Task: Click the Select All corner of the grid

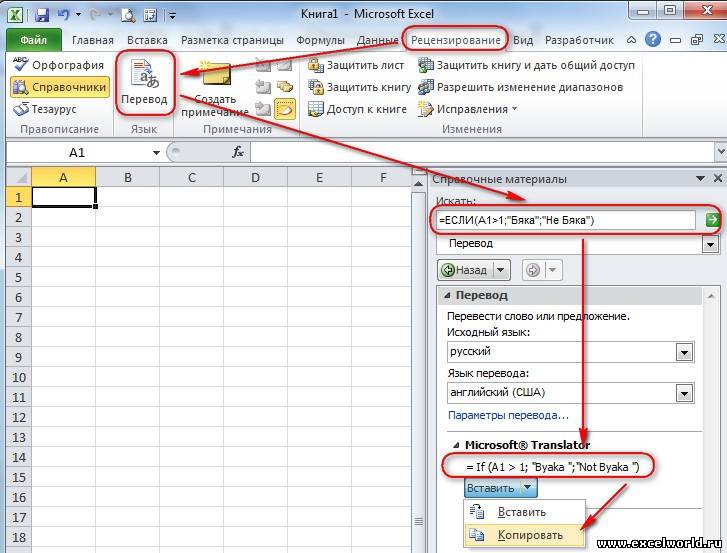Action: pos(19,177)
